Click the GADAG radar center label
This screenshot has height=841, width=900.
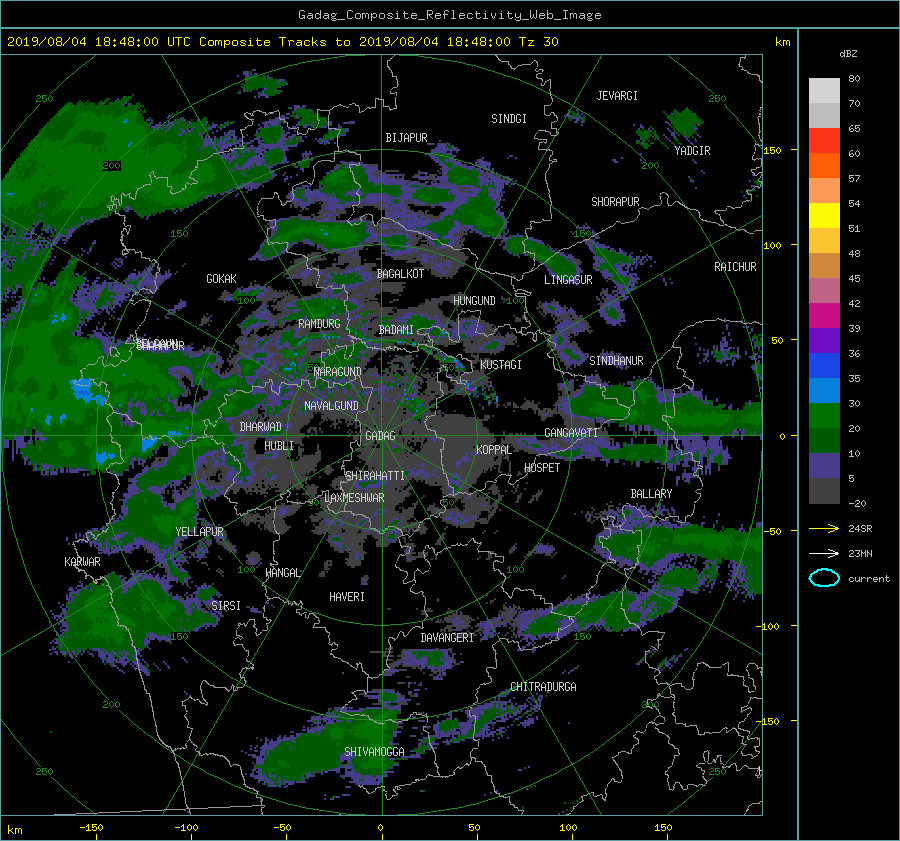pyautogui.click(x=380, y=436)
